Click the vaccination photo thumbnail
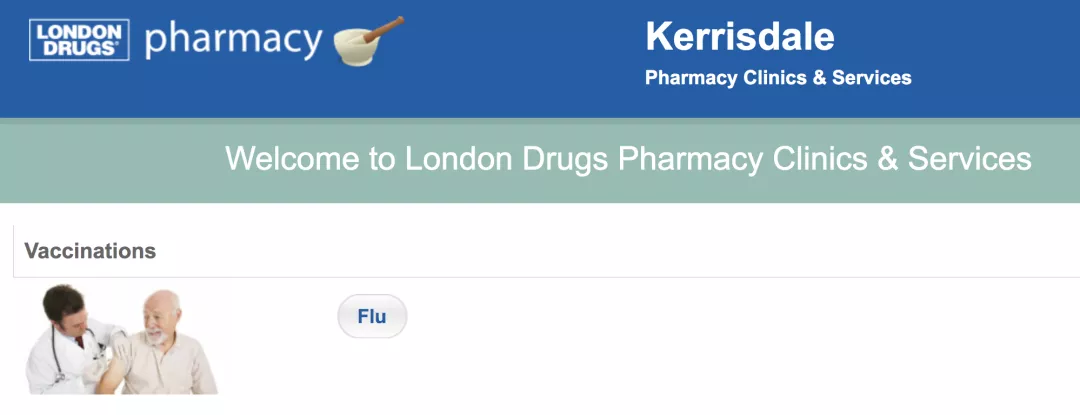The height and width of the screenshot is (415, 1080). click(x=122, y=340)
